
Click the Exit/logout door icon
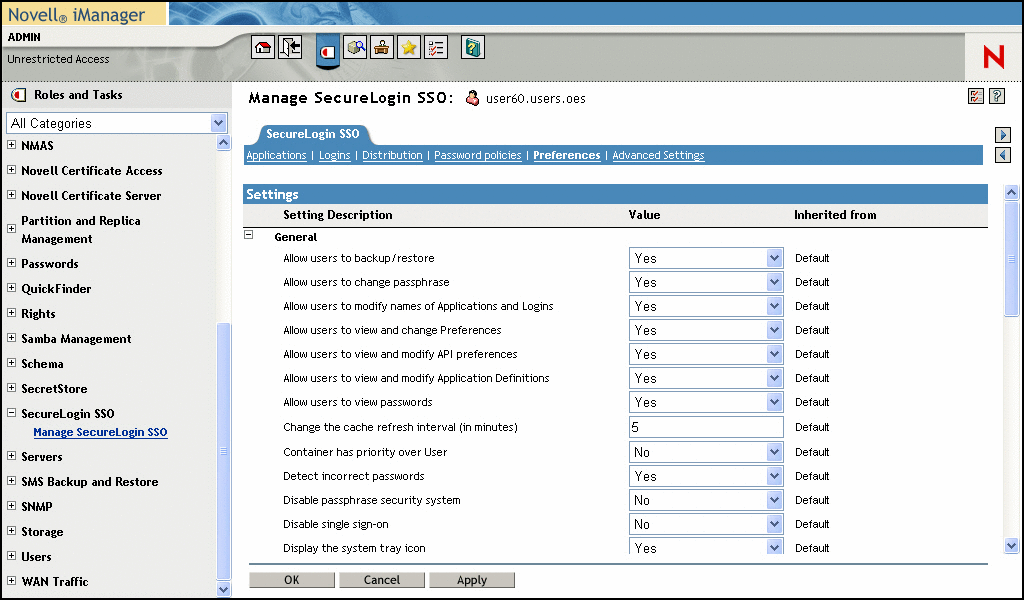(290, 47)
